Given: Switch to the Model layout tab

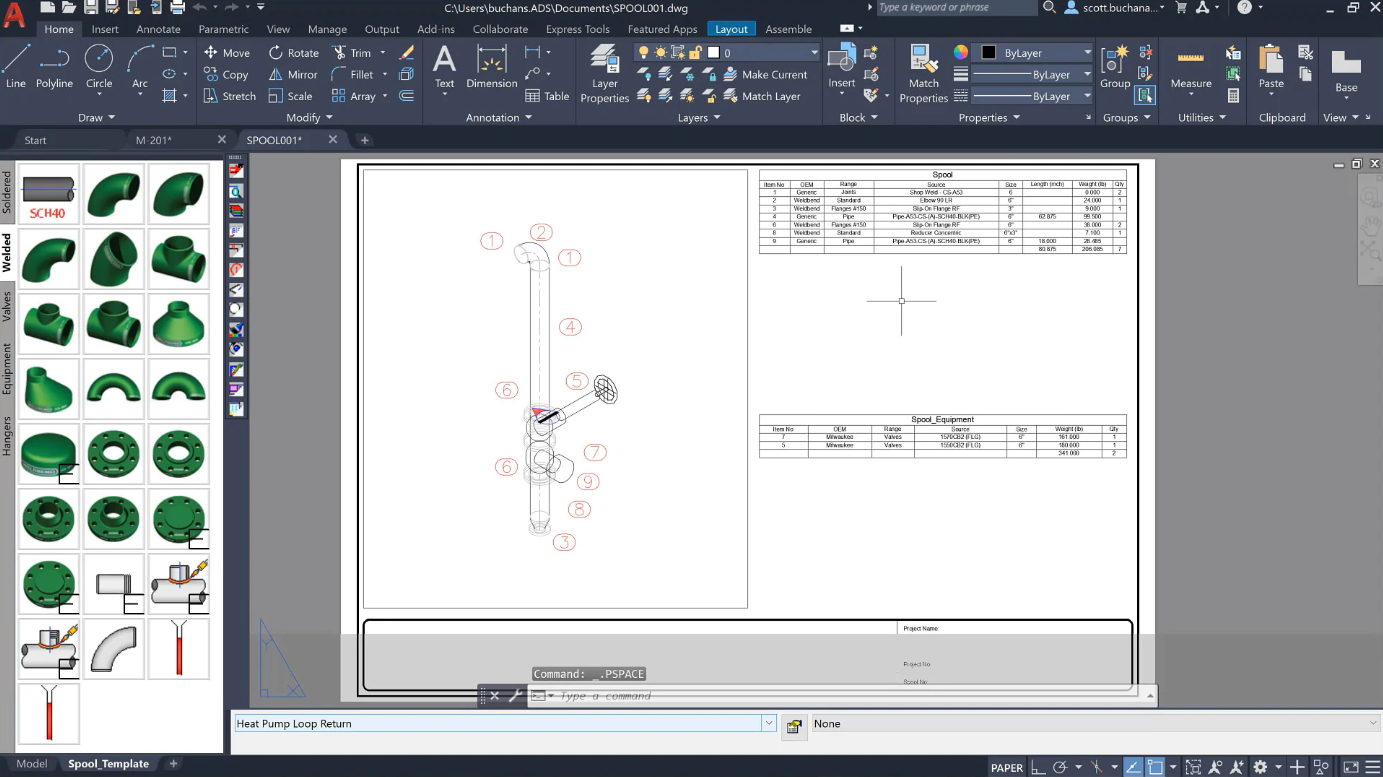Looking at the screenshot, I should point(31,764).
